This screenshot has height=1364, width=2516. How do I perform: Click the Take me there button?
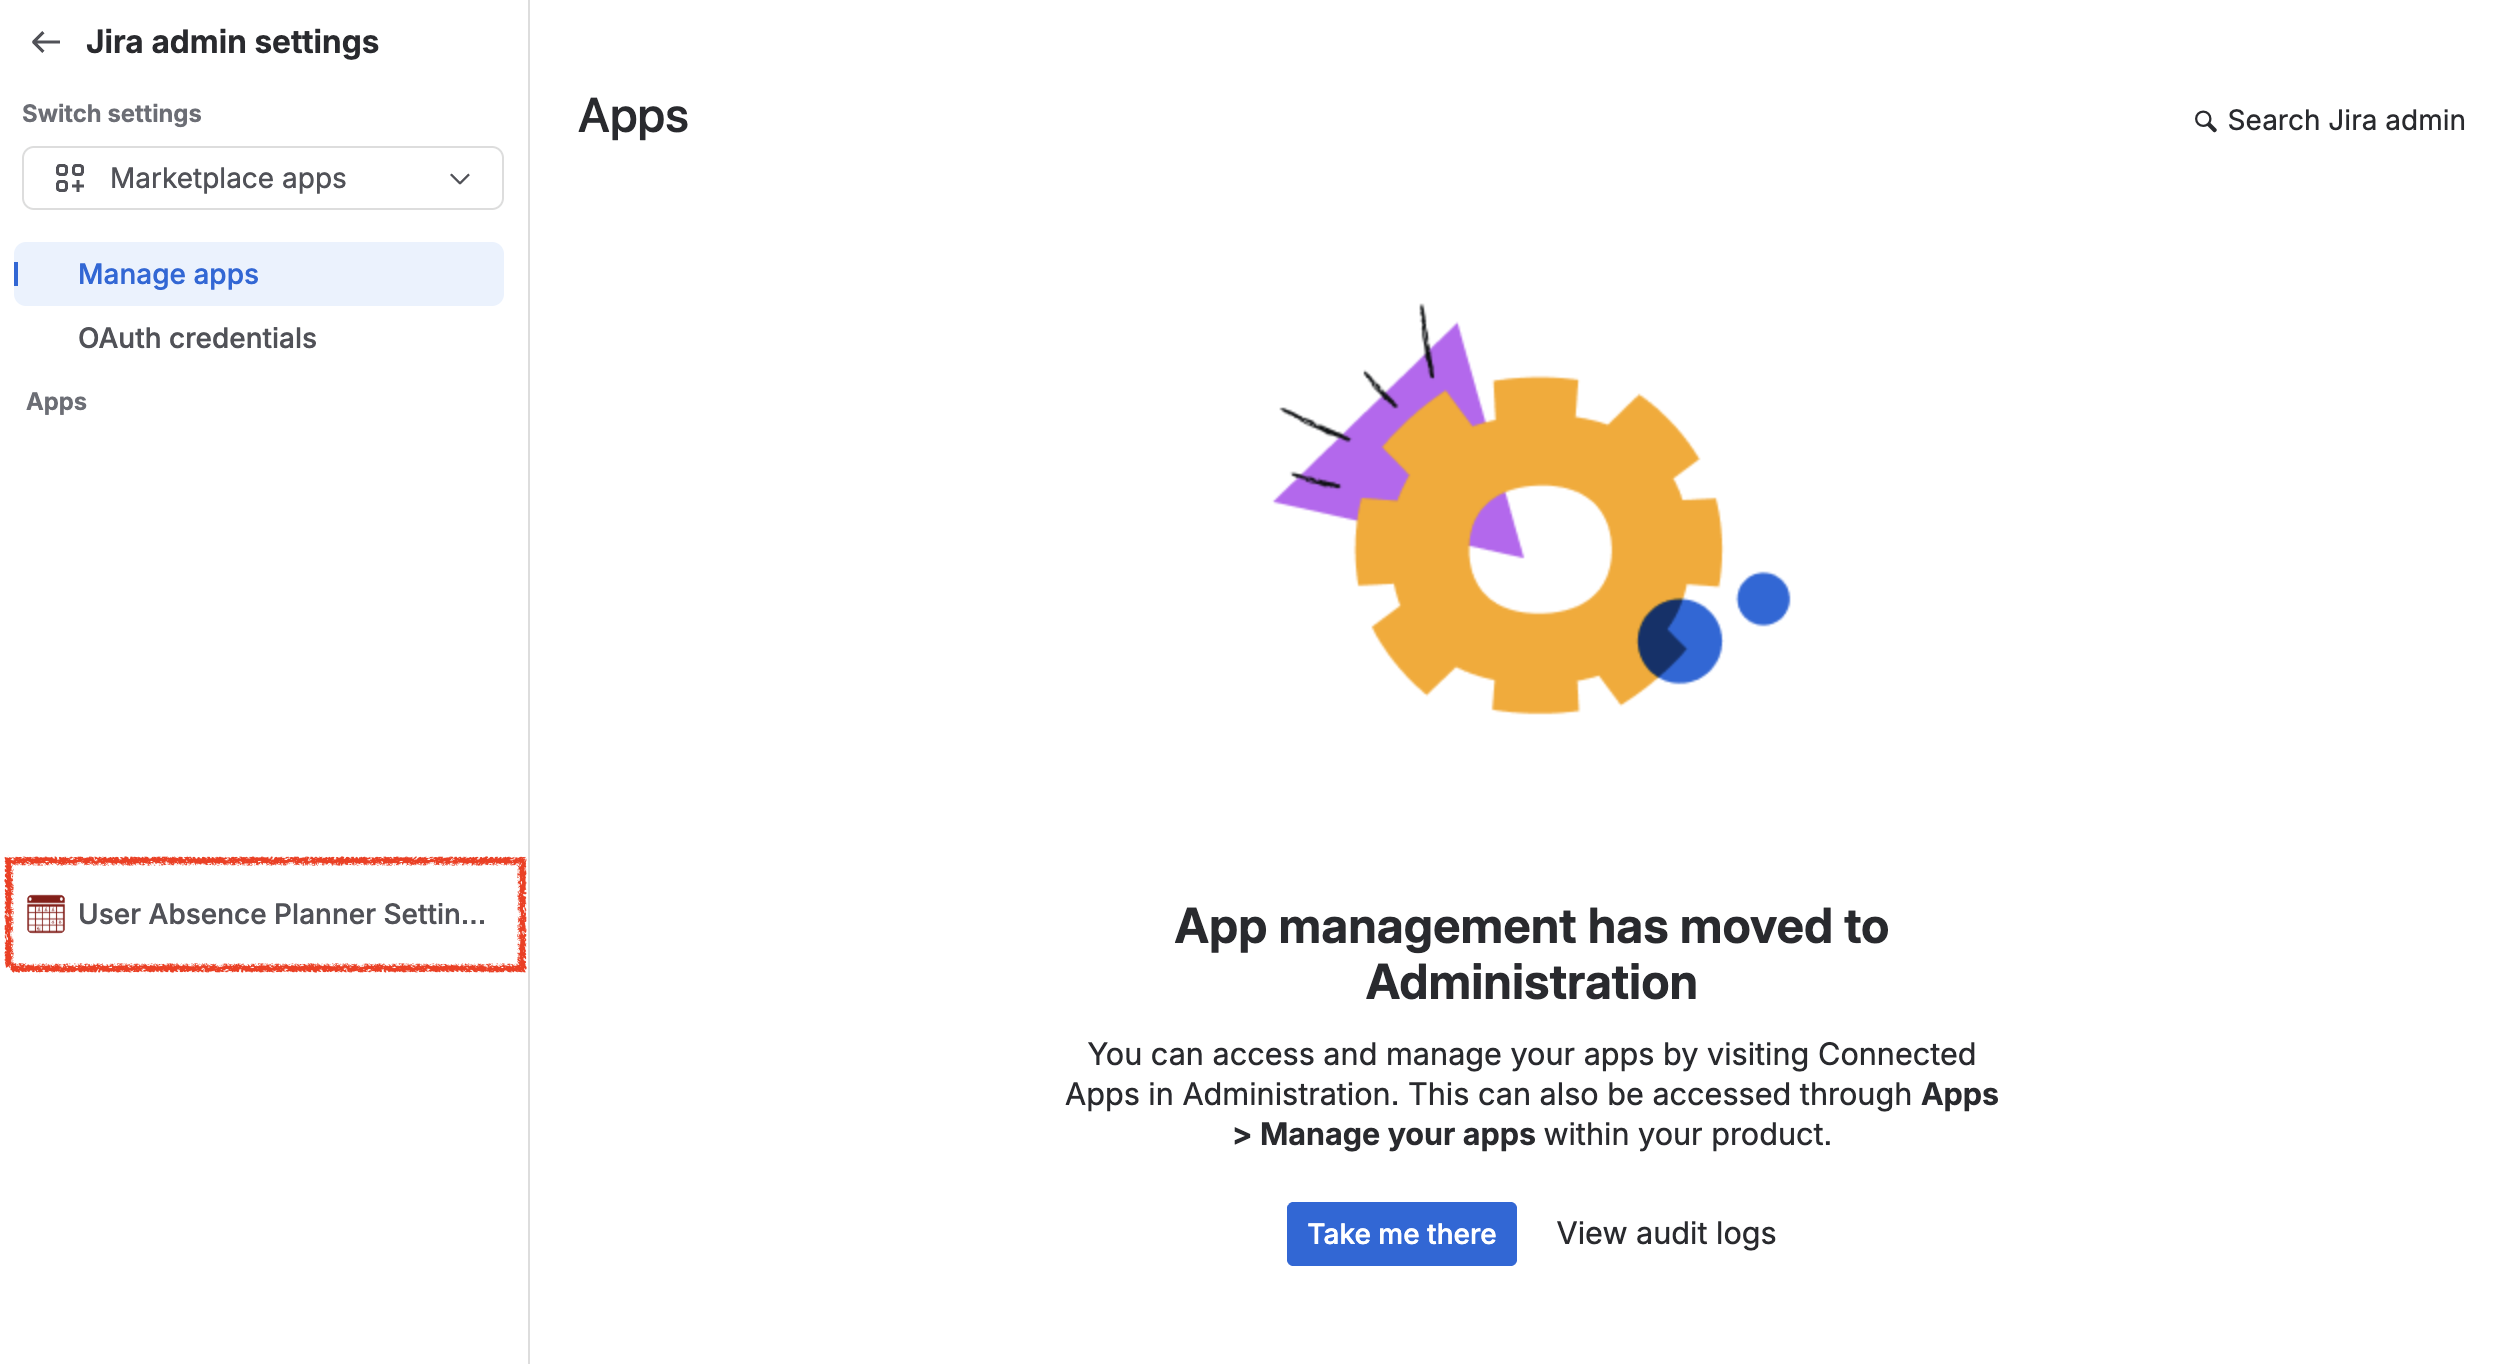[1401, 1234]
